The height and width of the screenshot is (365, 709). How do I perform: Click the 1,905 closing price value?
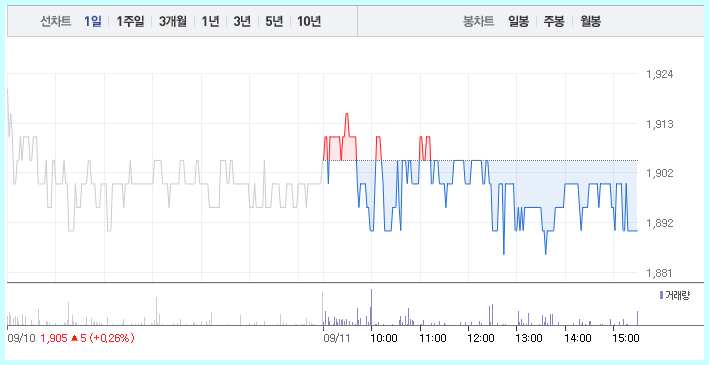[x=54, y=338]
